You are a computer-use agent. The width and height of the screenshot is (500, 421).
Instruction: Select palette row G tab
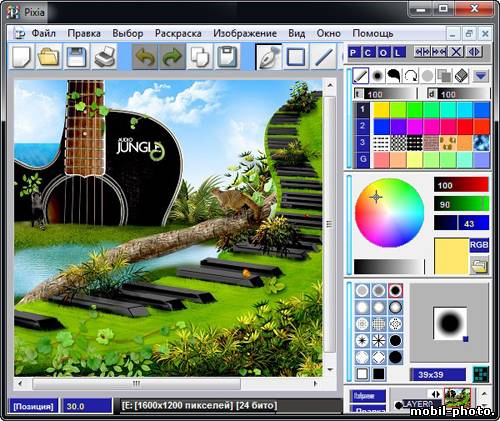(363, 159)
